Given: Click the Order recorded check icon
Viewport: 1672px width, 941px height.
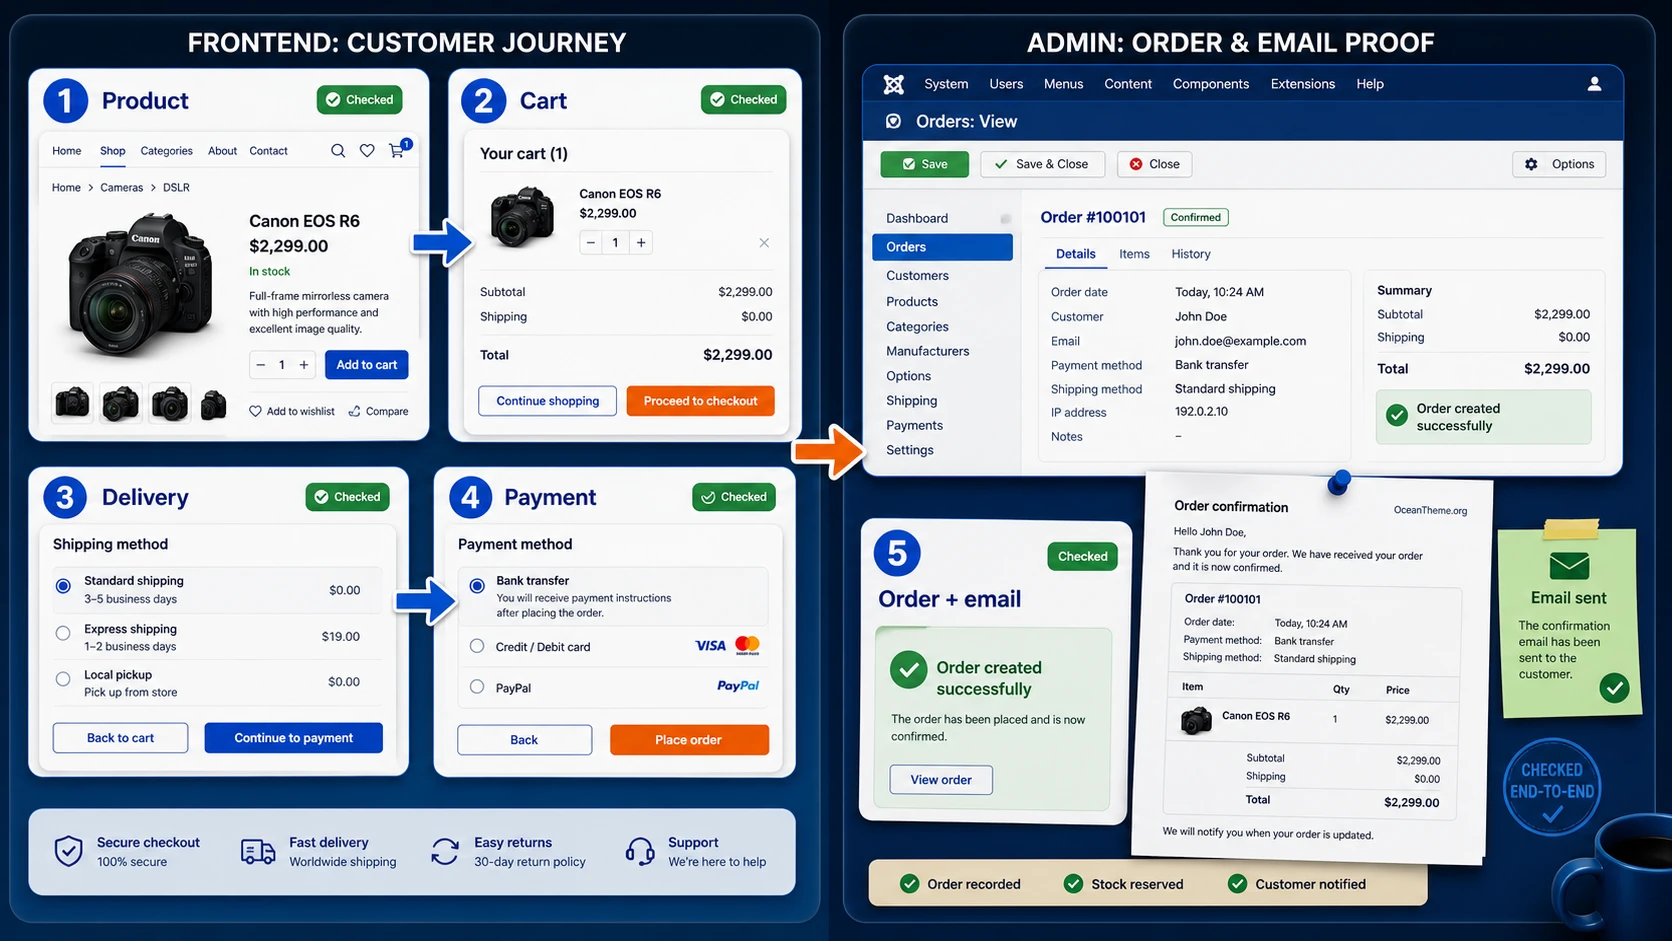Looking at the screenshot, I should 909,884.
